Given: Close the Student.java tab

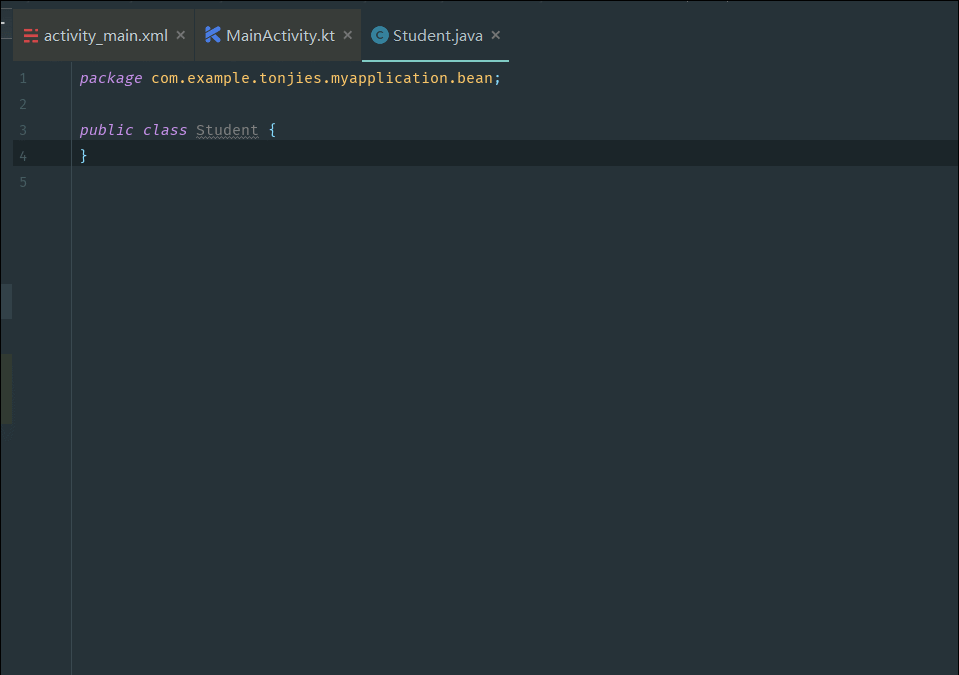Looking at the screenshot, I should tap(495, 35).
